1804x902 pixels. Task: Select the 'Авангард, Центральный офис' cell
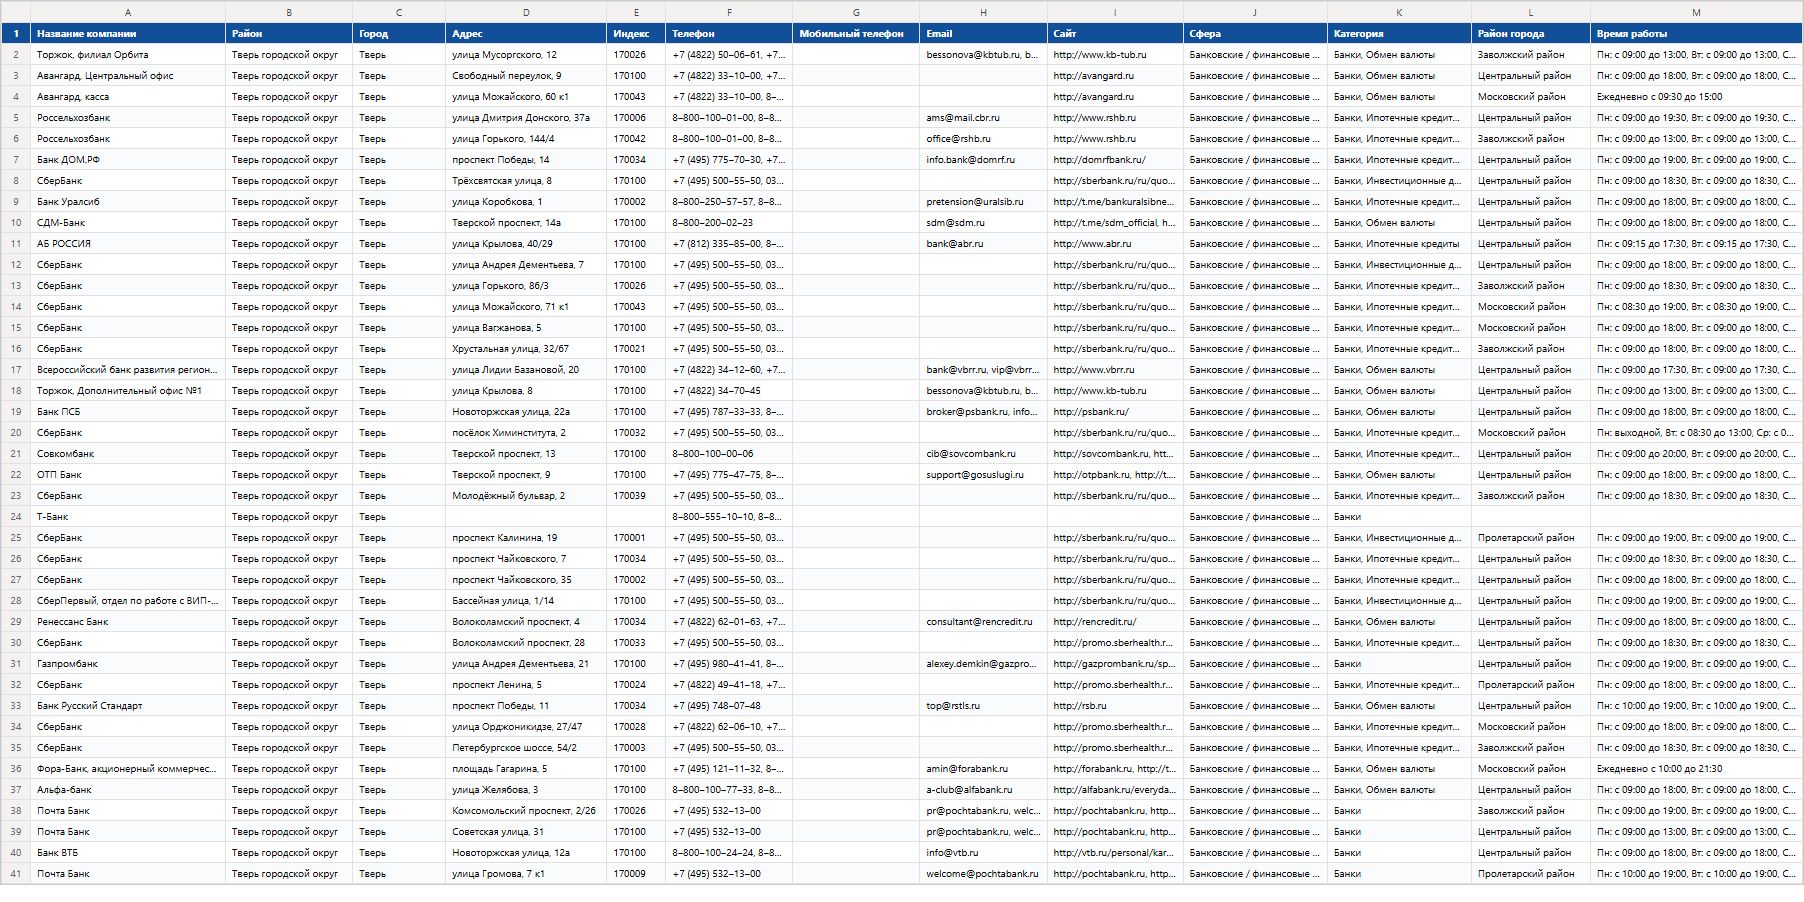pos(128,76)
